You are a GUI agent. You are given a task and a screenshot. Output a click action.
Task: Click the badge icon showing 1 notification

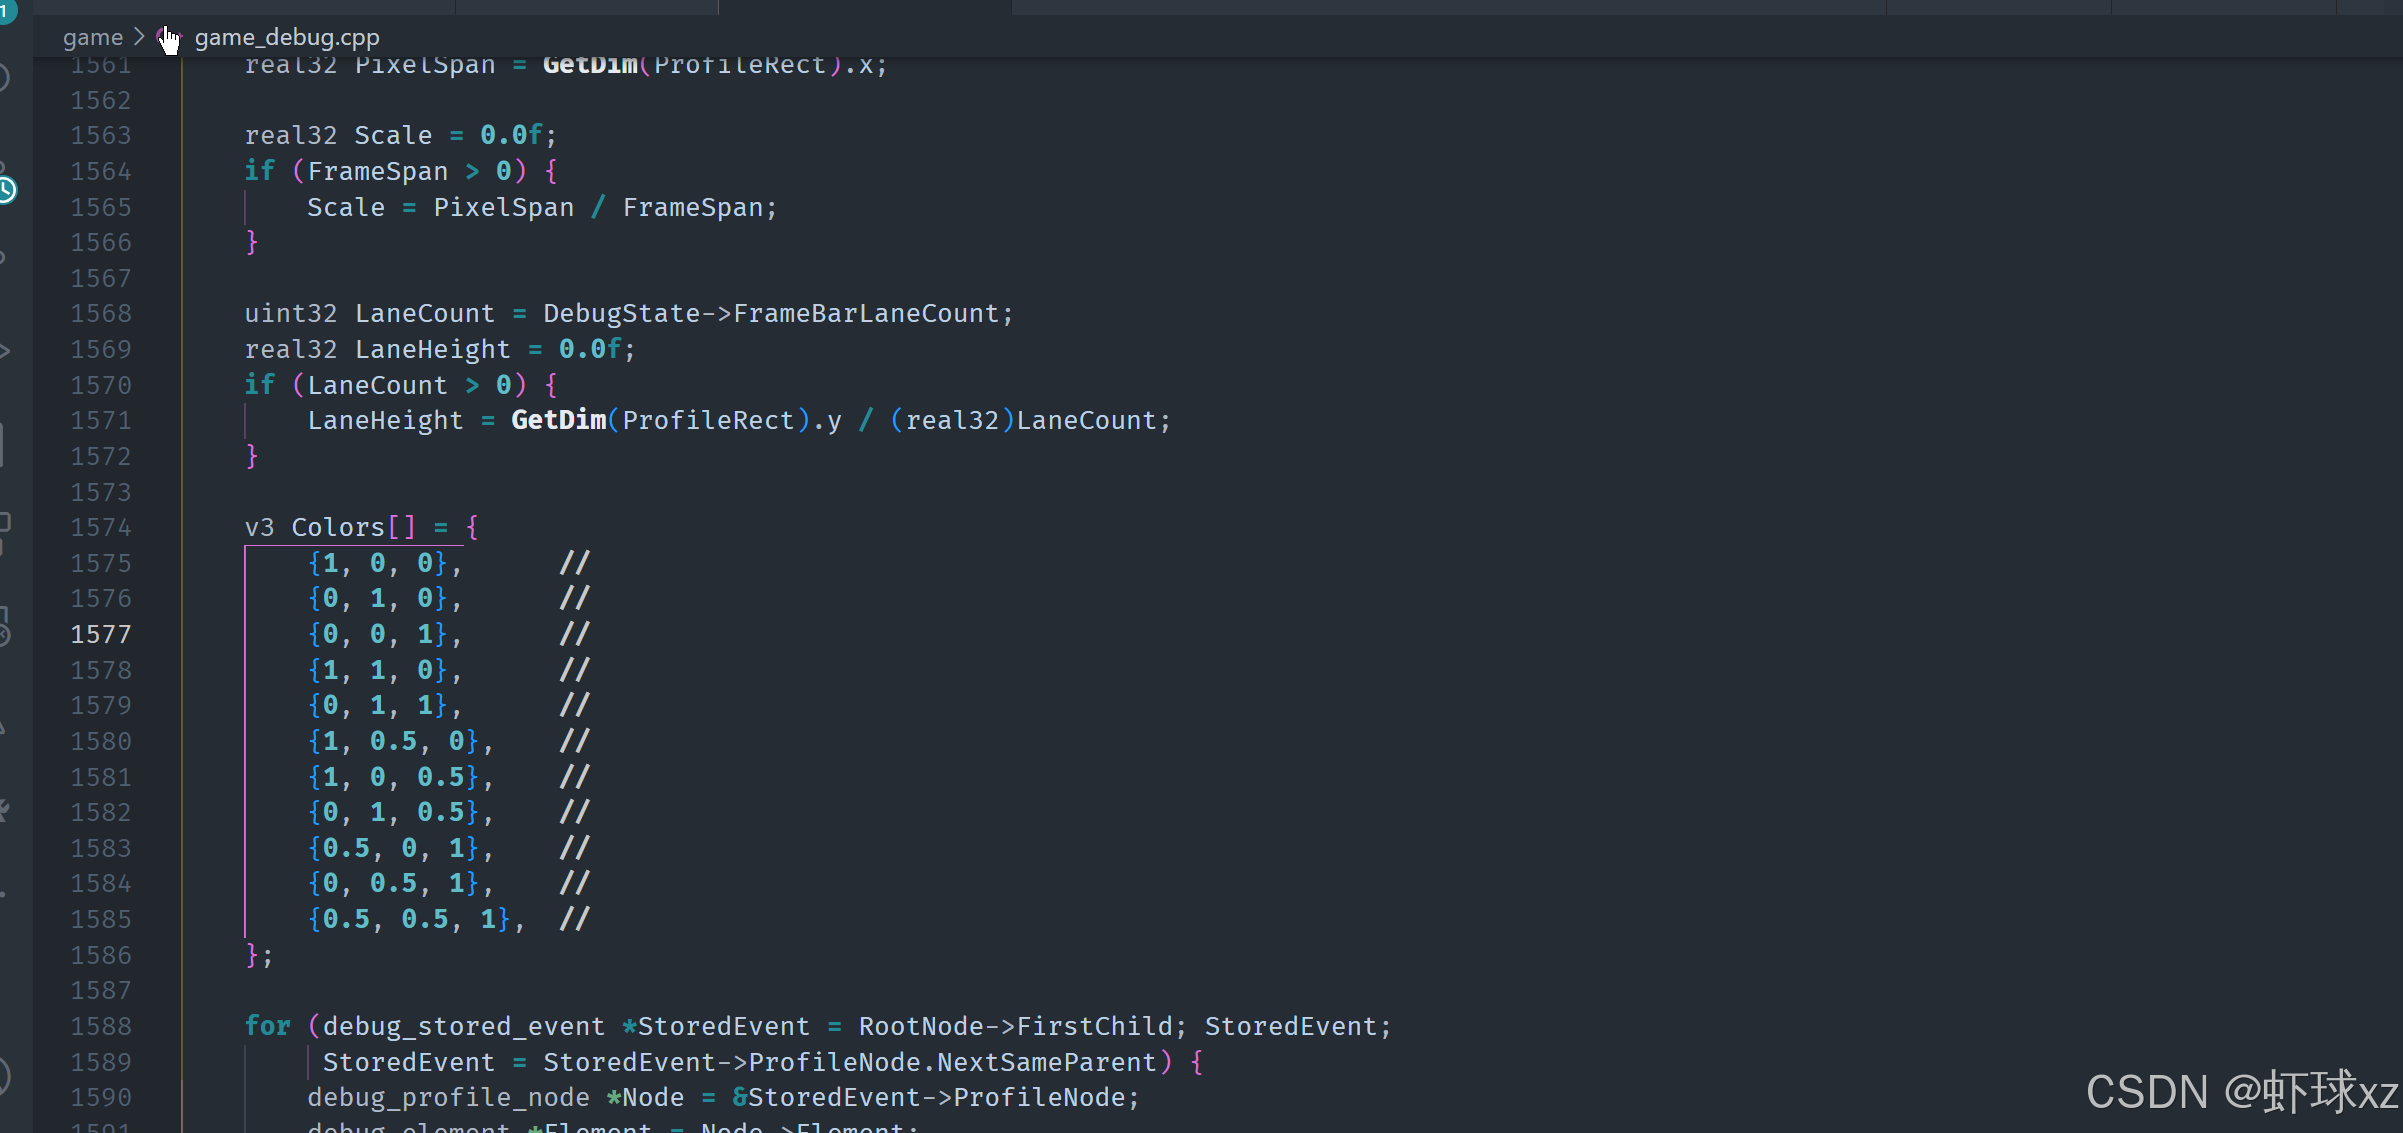[6, 11]
